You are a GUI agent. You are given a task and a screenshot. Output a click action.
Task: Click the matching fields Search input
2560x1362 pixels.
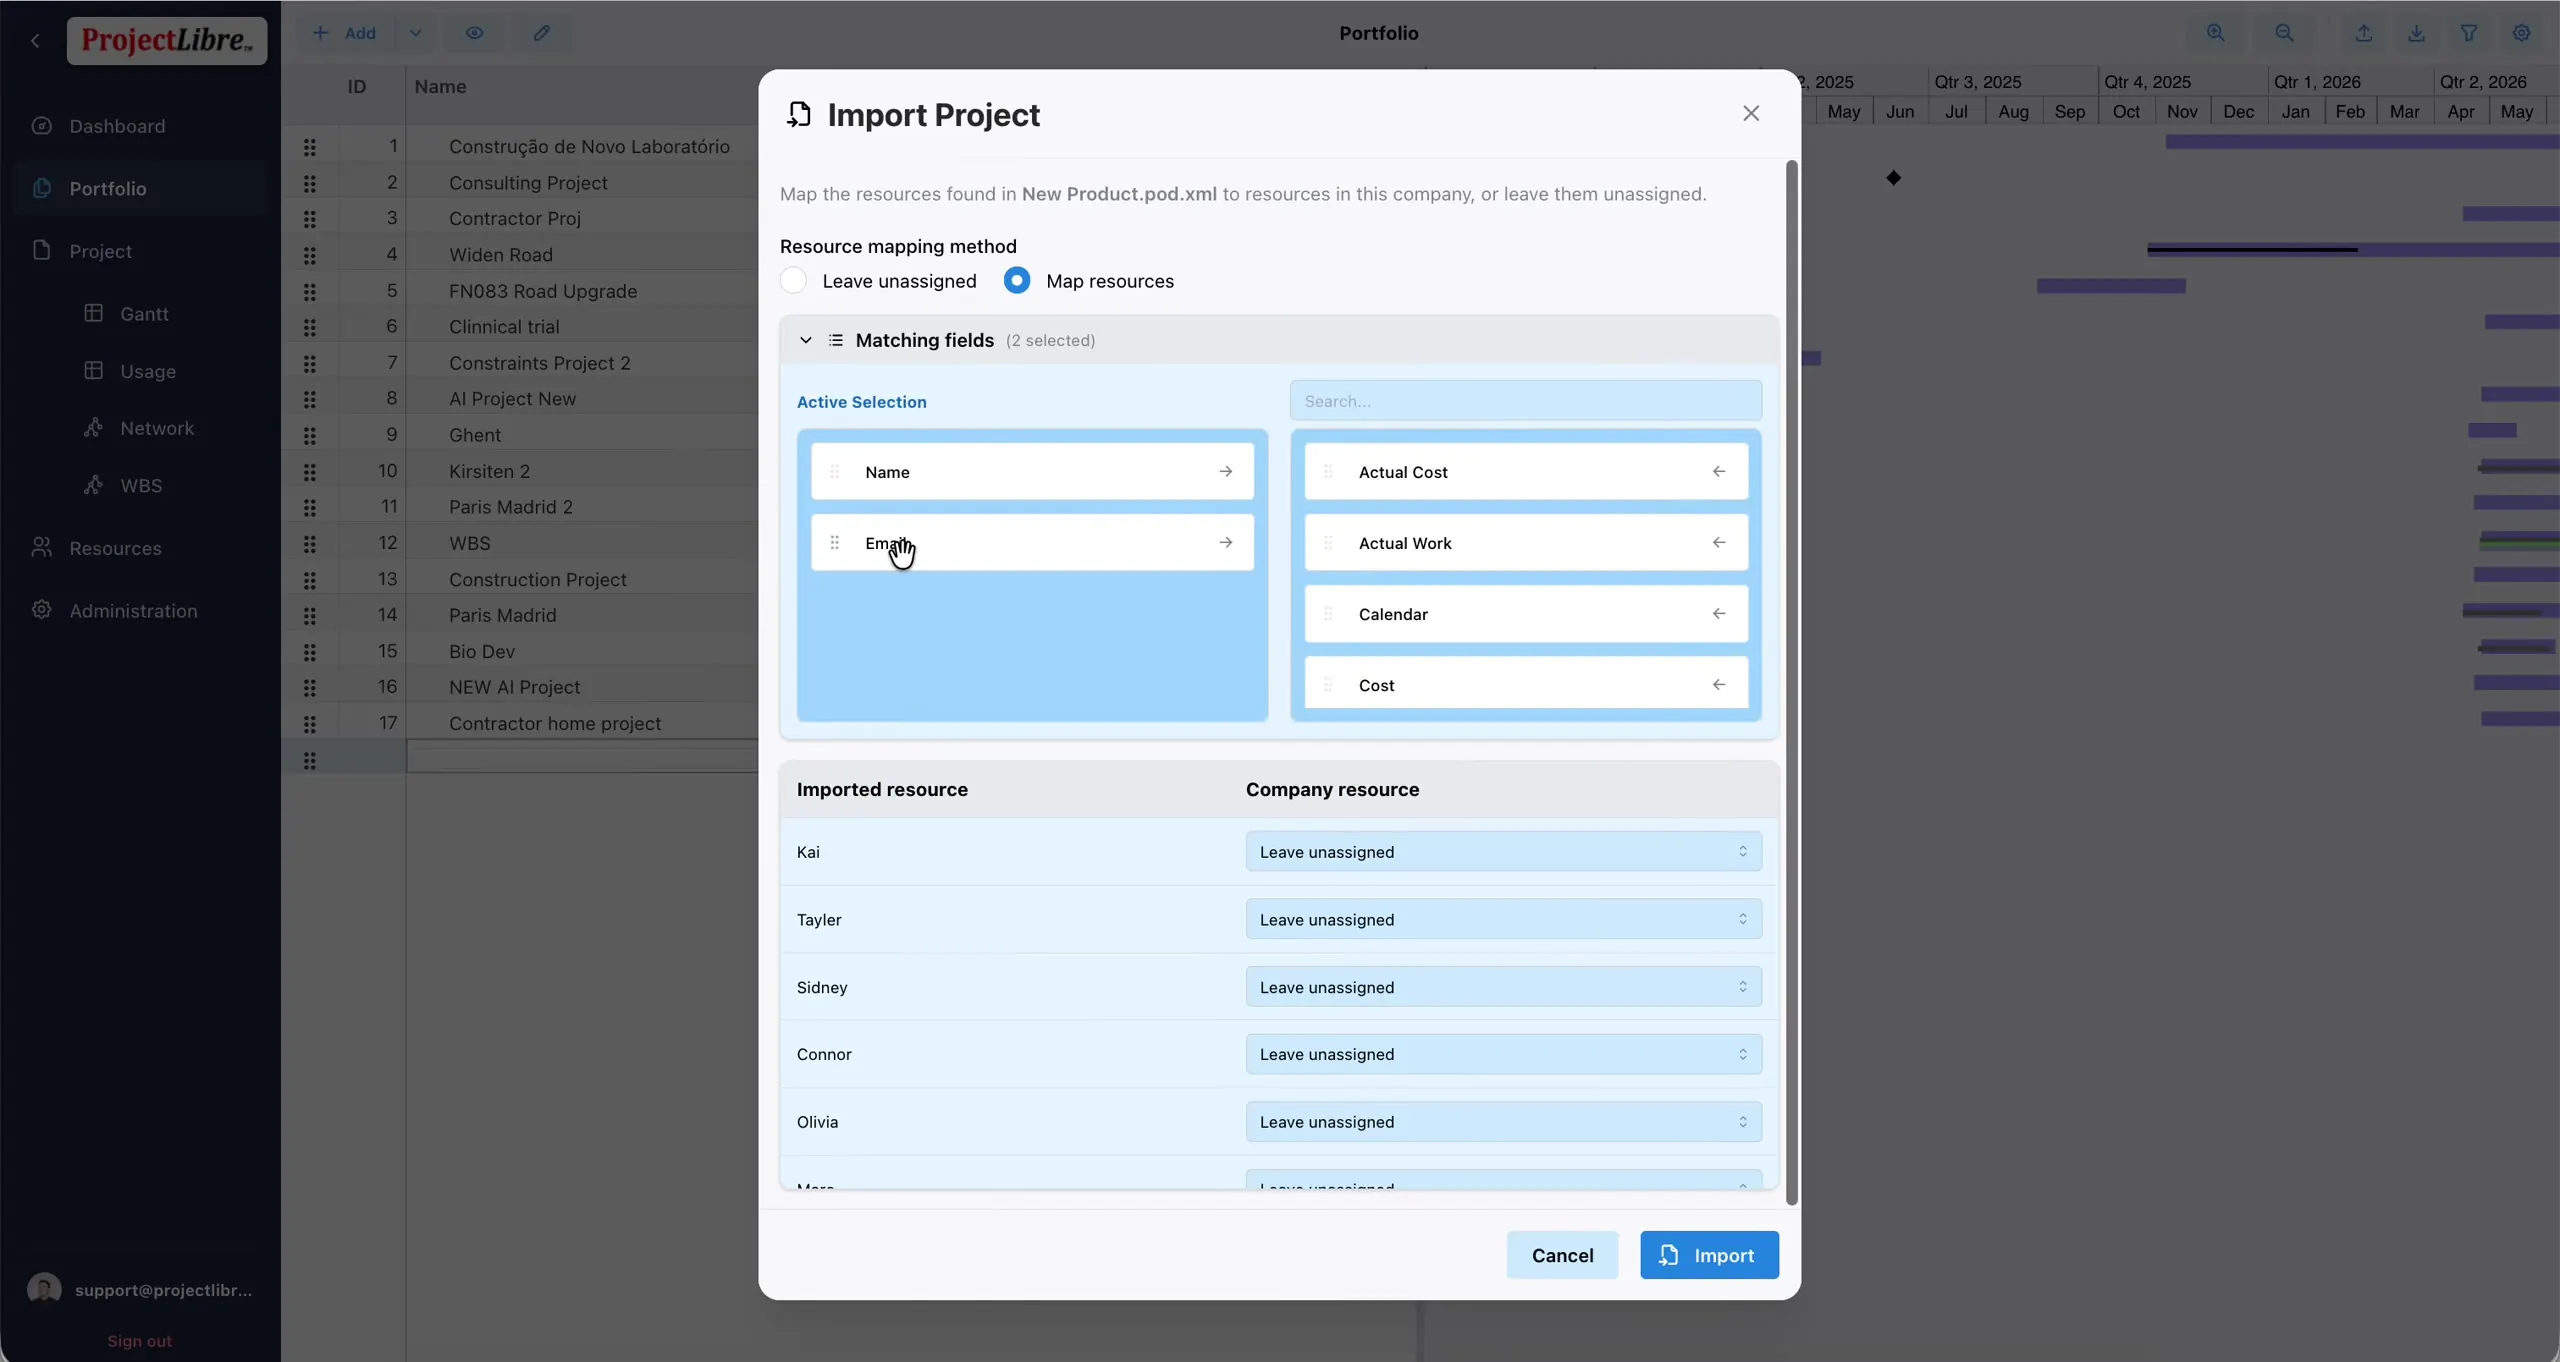[x=1525, y=401]
